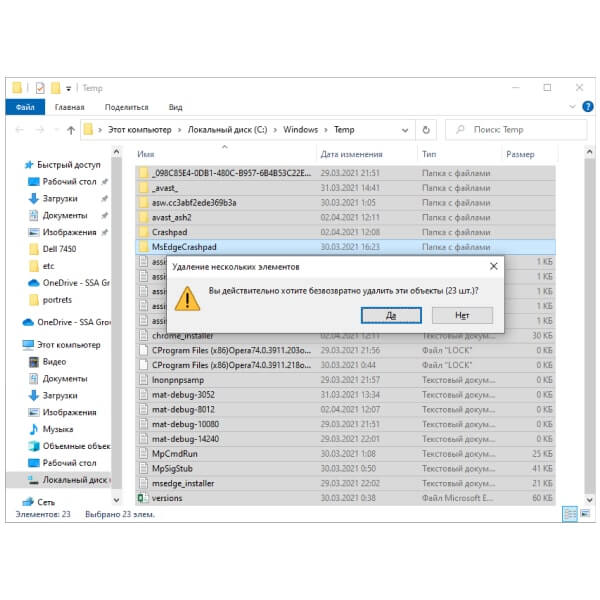Select the mat-debug-10080 file name
The width and height of the screenshot is (600, 600).
186,424
